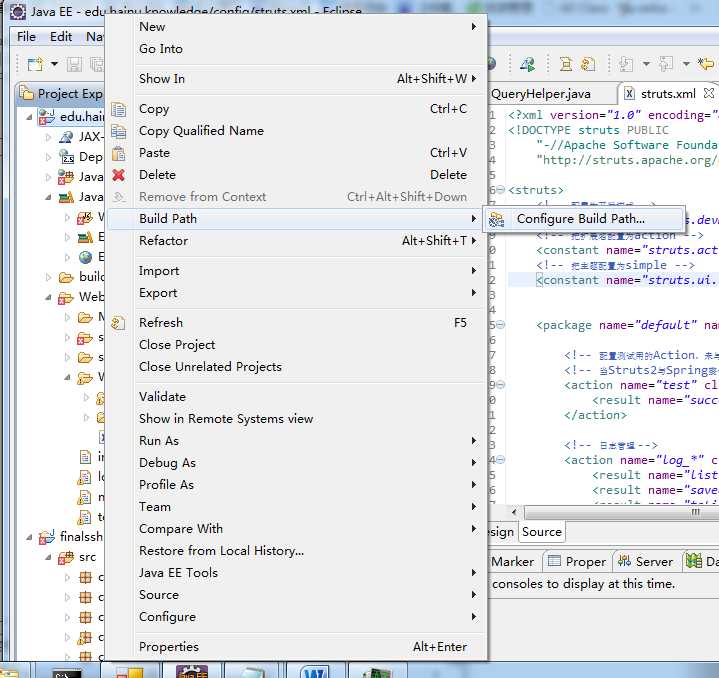This screenshot has height=678, width=719.
Task: Click the Configure Build Path icon
Action: pos(496,220)
